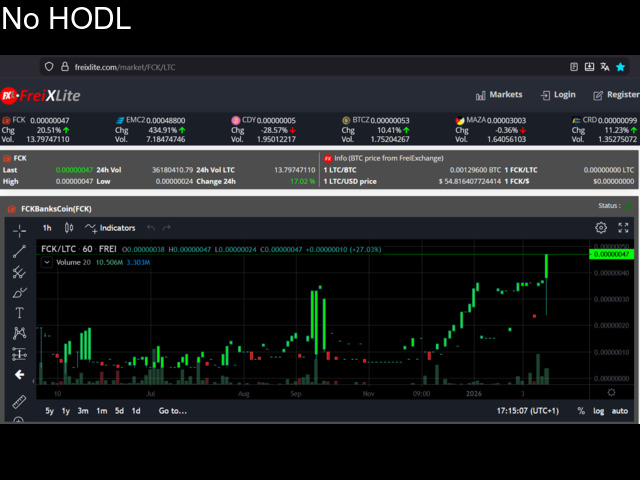Image resolution: width=640 pixels, height=480 pixels.
Task: Redo the last chart action
Action: pyautogui.click(x=167, y=228)
